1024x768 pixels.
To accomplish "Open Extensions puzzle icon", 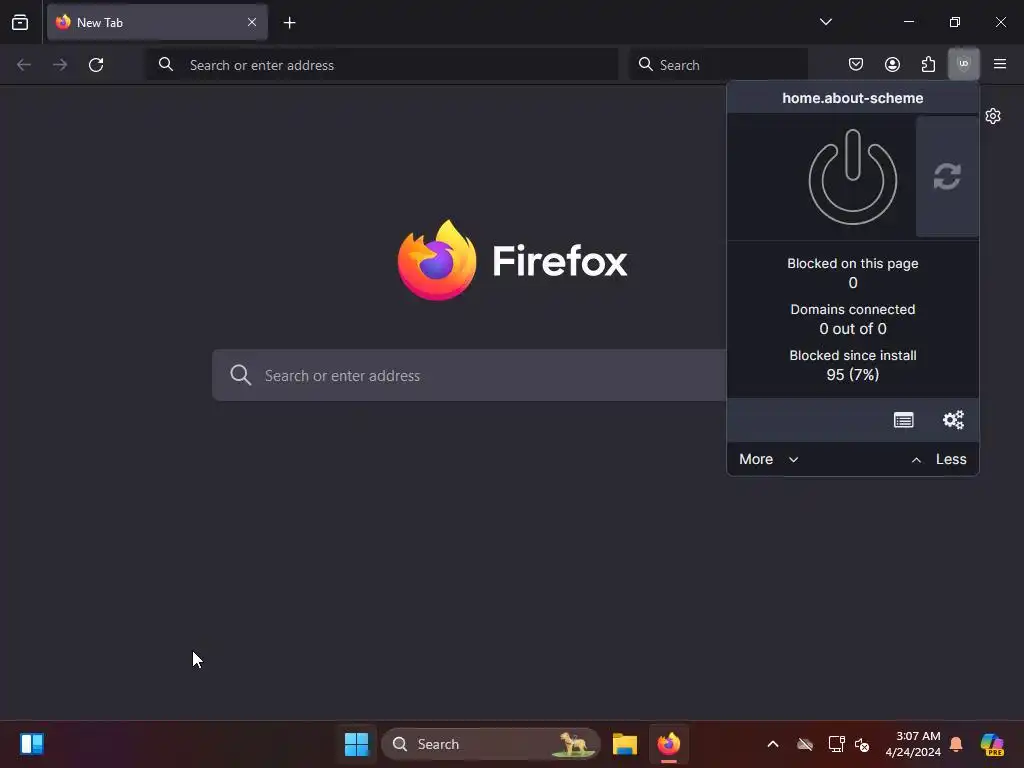I will (928, 64).
